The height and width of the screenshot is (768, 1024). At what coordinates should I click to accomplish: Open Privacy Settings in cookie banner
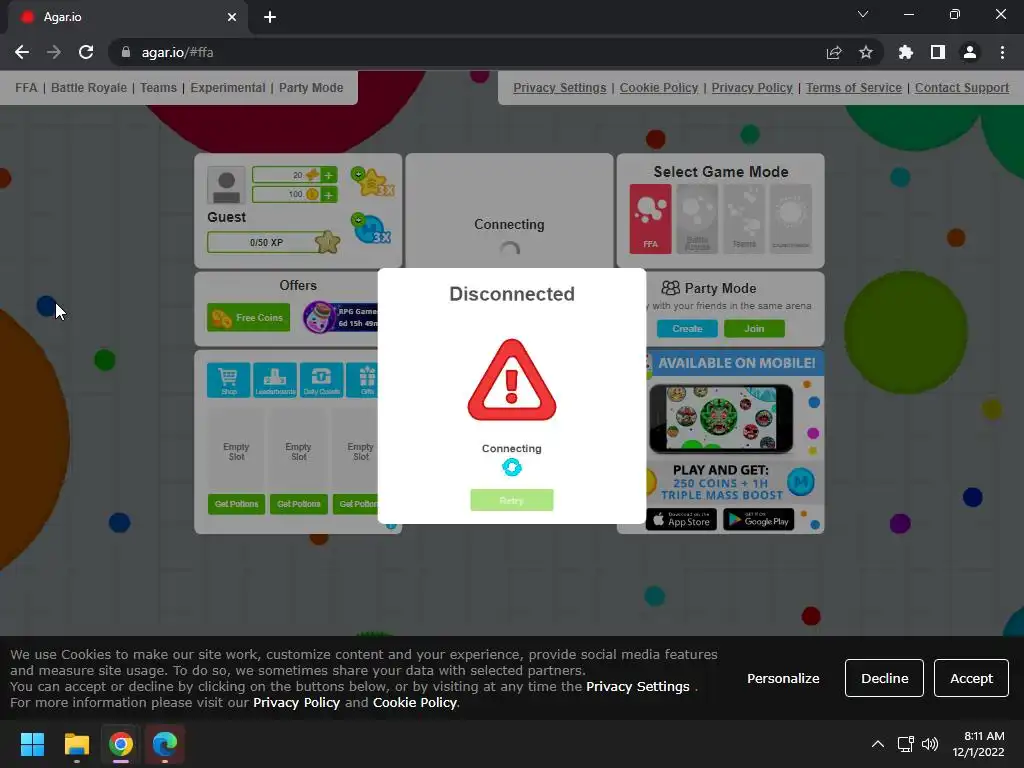click(637, 686)
